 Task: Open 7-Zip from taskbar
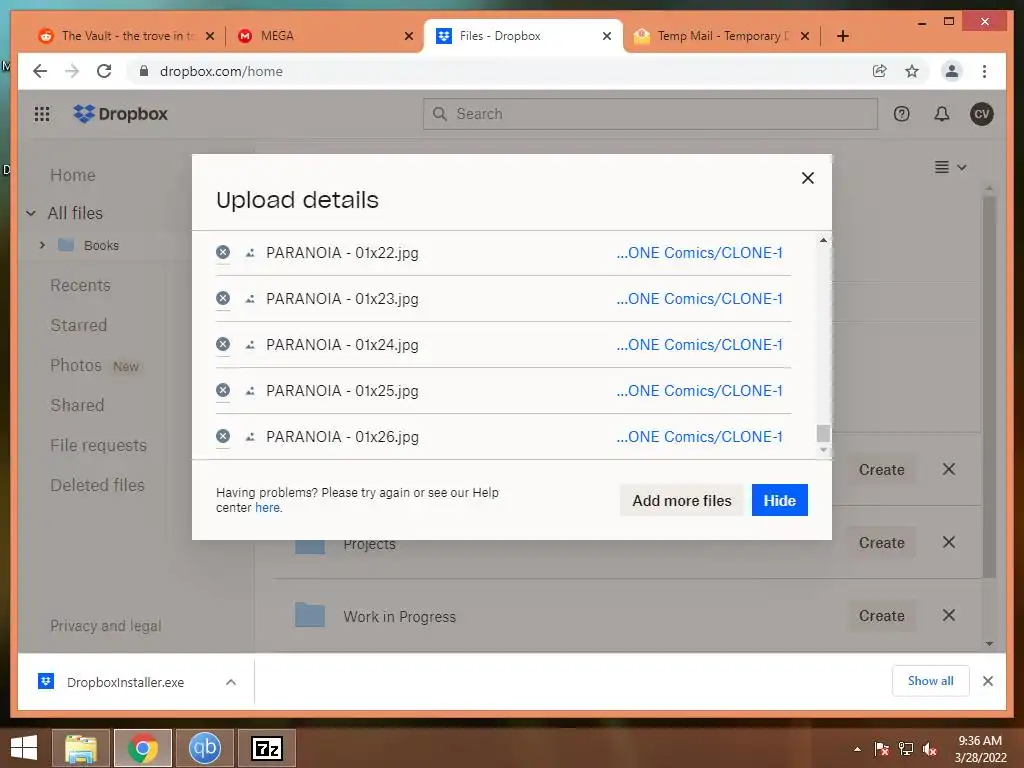click(266, 748)
